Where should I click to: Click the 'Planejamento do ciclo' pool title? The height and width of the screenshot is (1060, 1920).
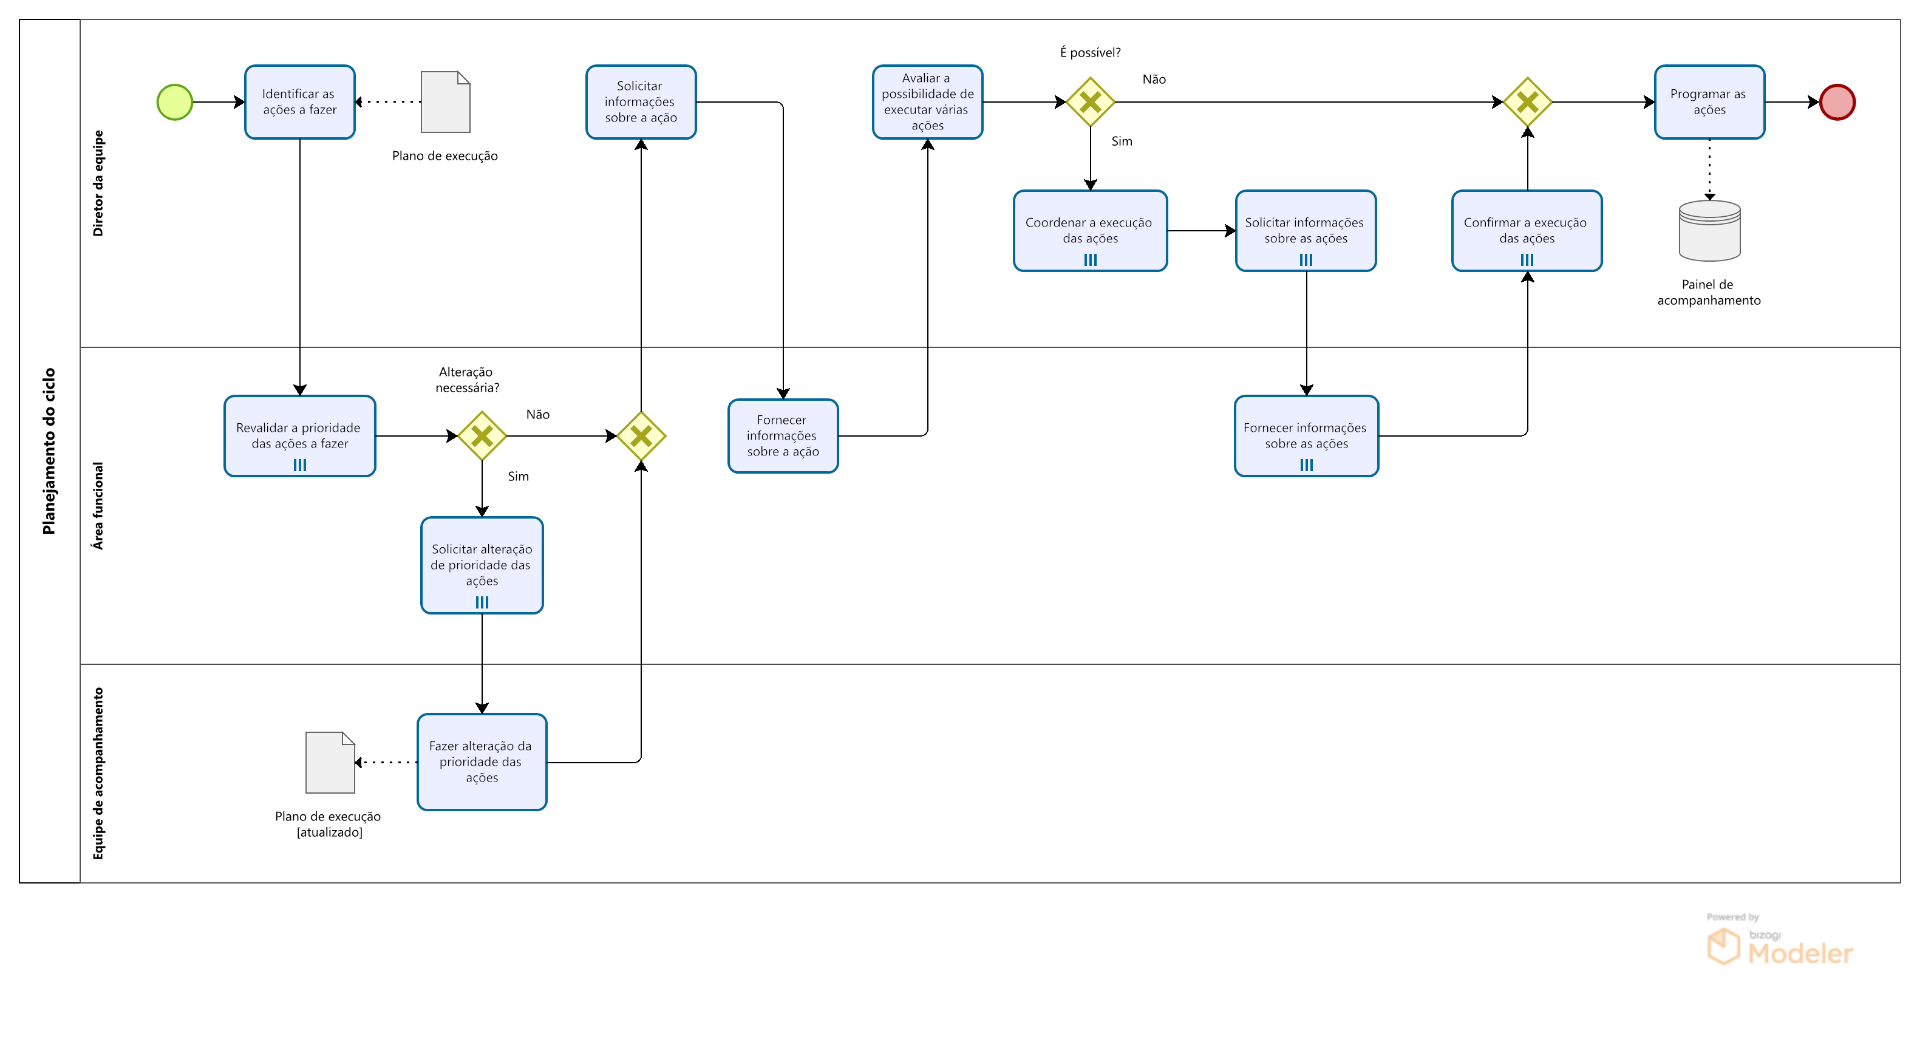(x=49, y=451)
